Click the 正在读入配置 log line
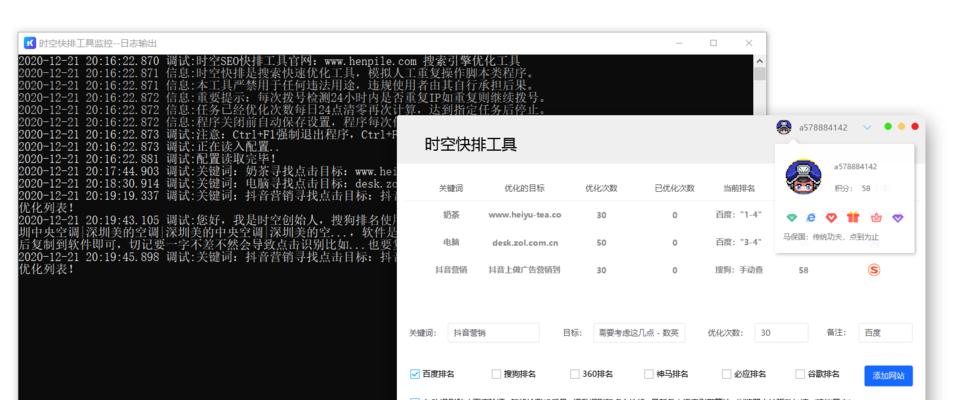 [149, 147]
